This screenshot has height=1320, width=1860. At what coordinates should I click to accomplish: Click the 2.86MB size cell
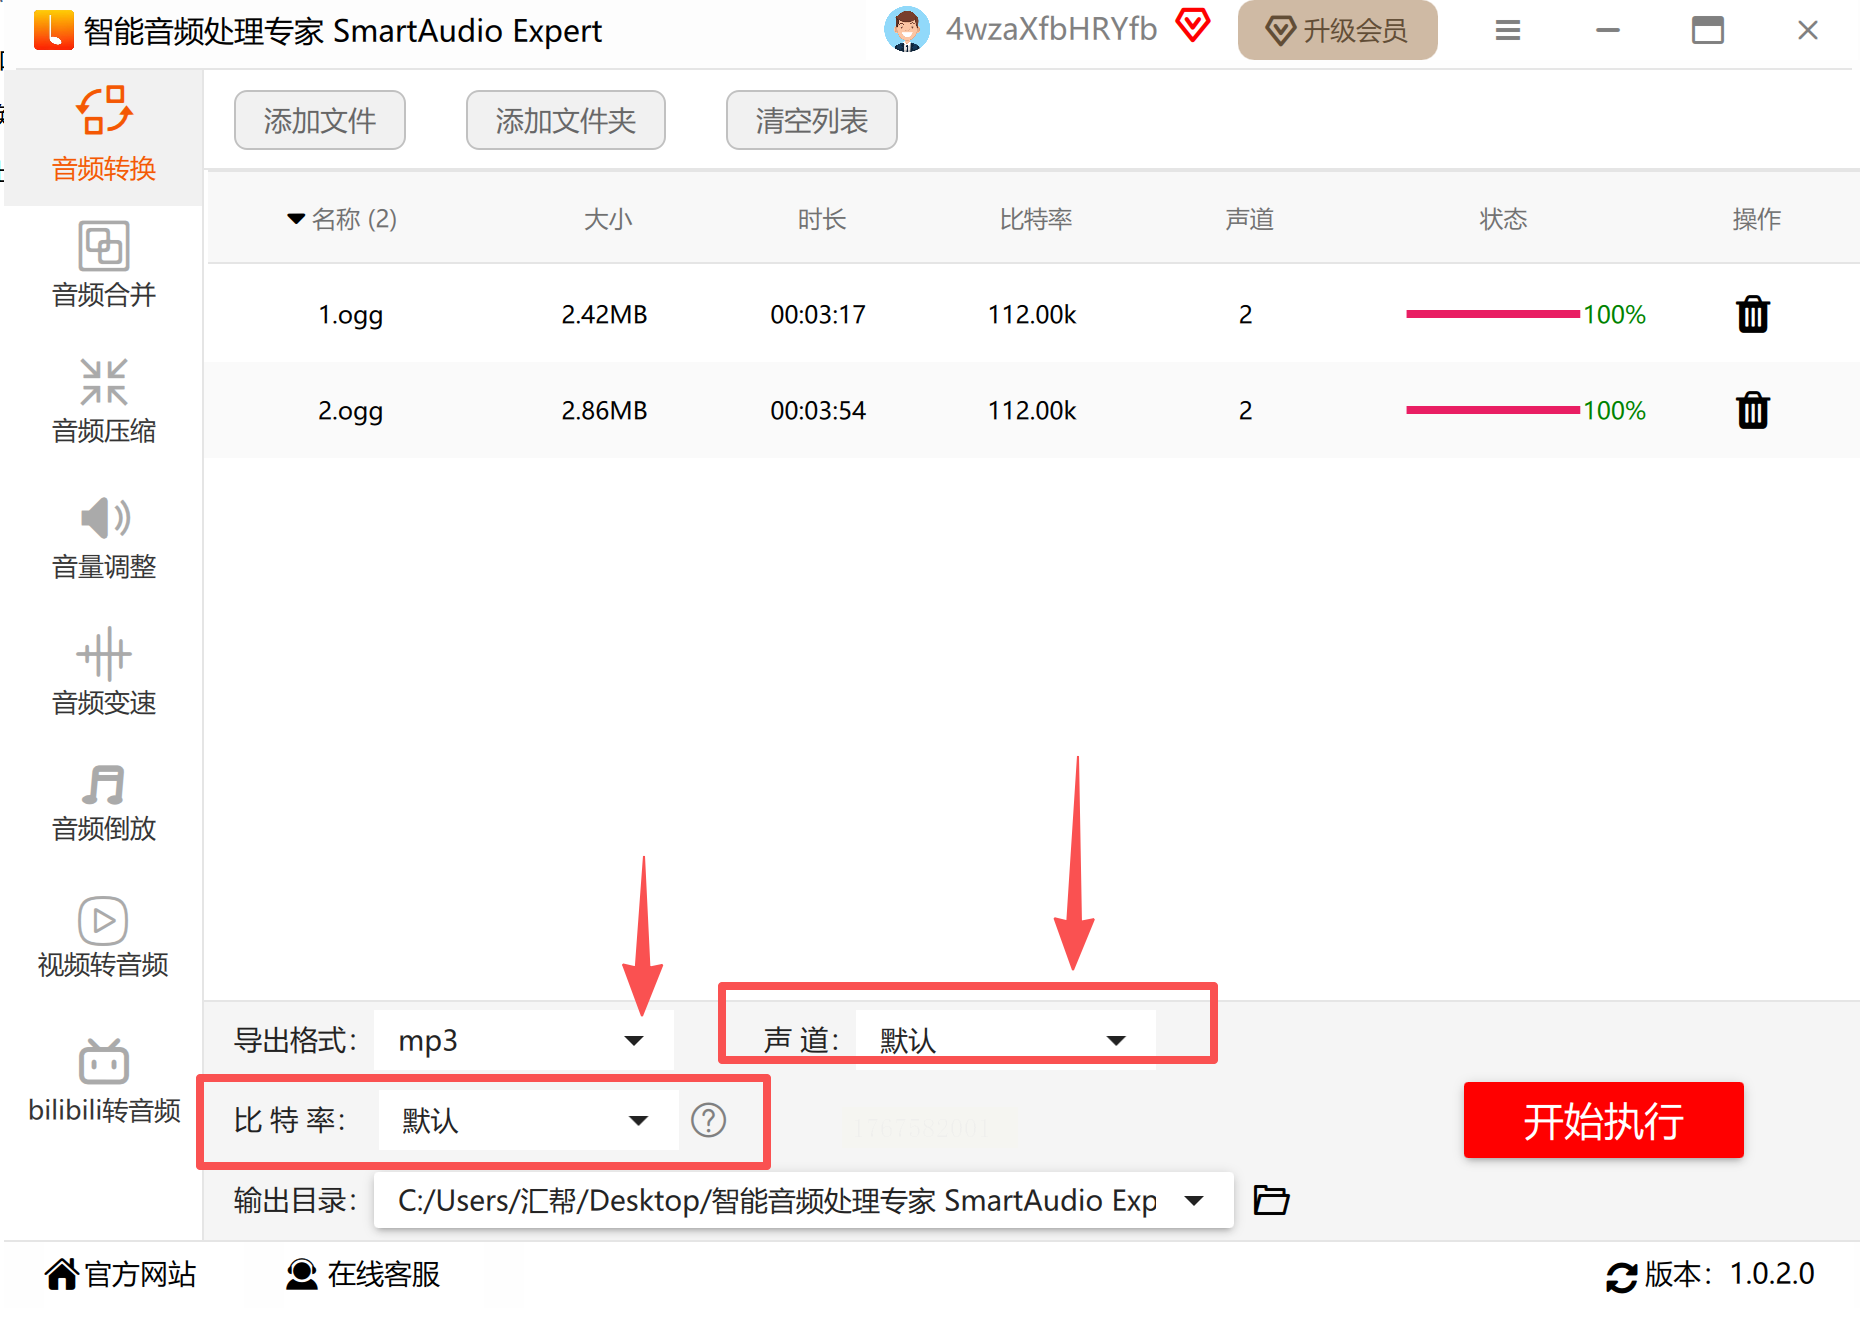(604, 411)
